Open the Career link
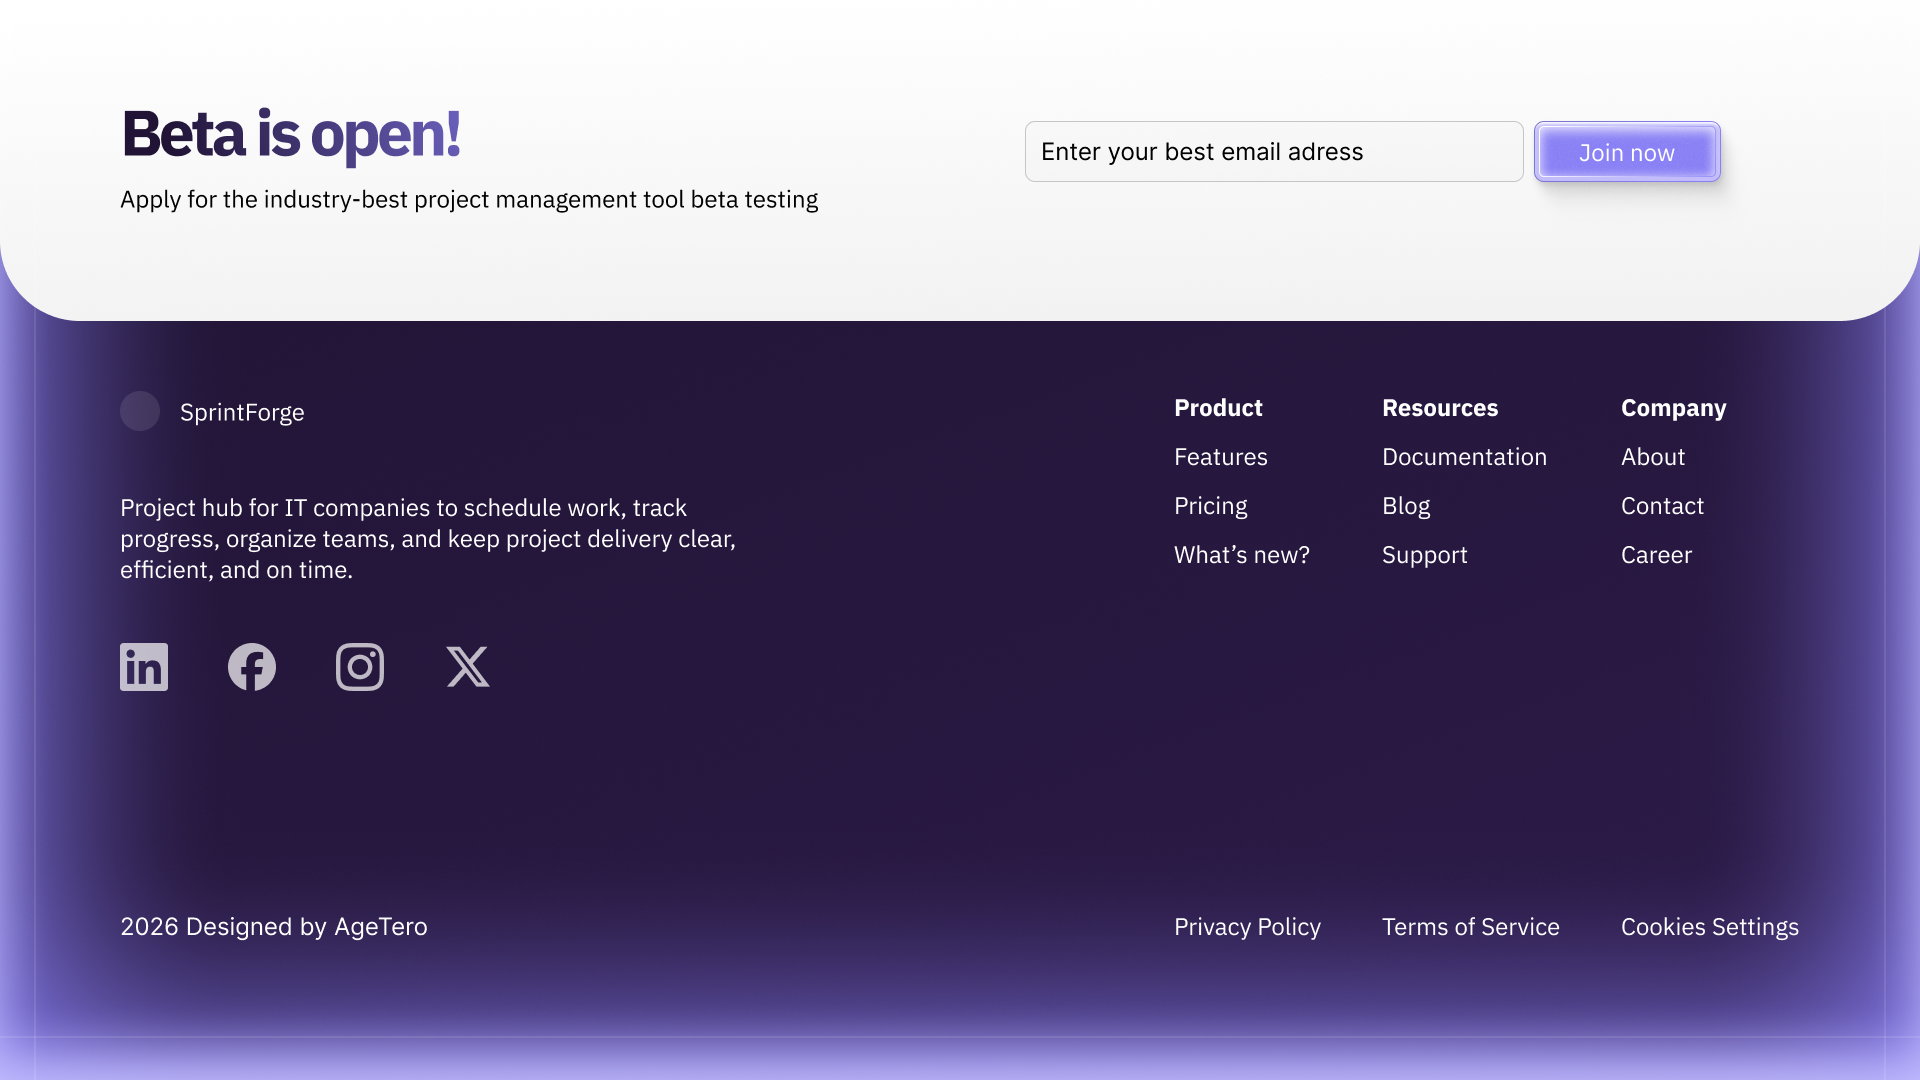Screen dimensions: 1920x1080 [1656, 555]
